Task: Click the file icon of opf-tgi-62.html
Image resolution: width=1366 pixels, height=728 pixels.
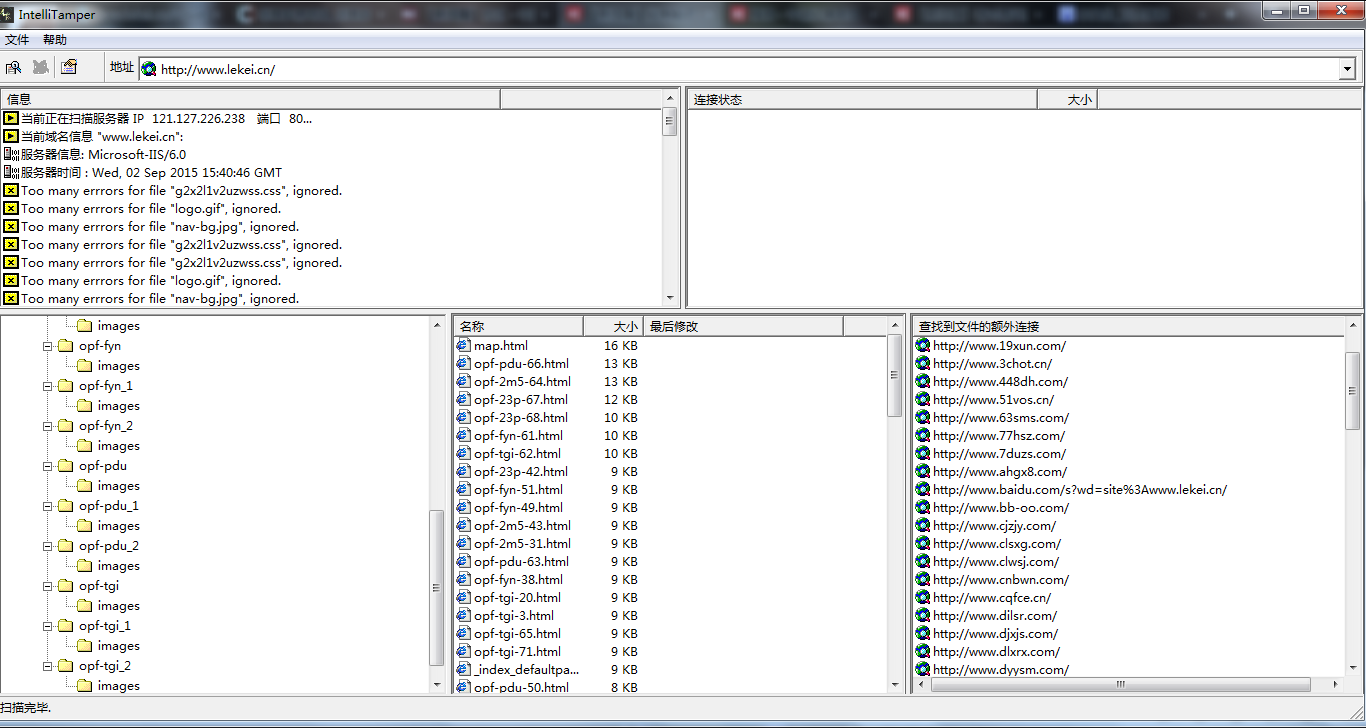Action: click(x=463, y=453)
